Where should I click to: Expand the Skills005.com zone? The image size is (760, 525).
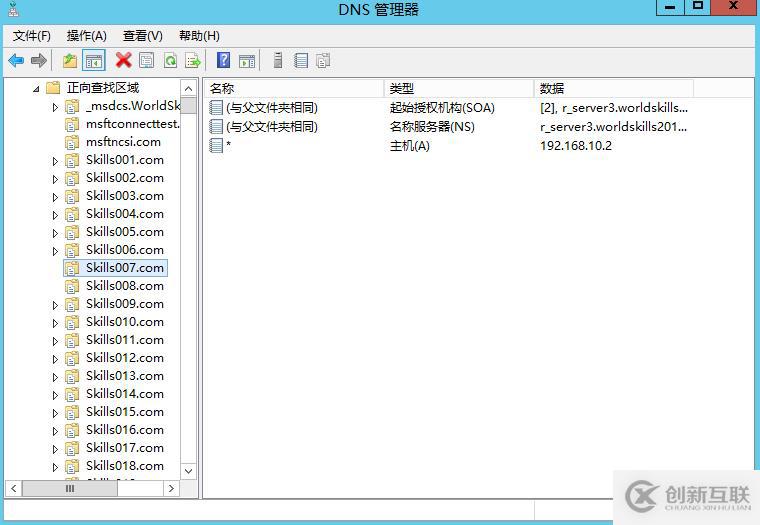(55, 233)
